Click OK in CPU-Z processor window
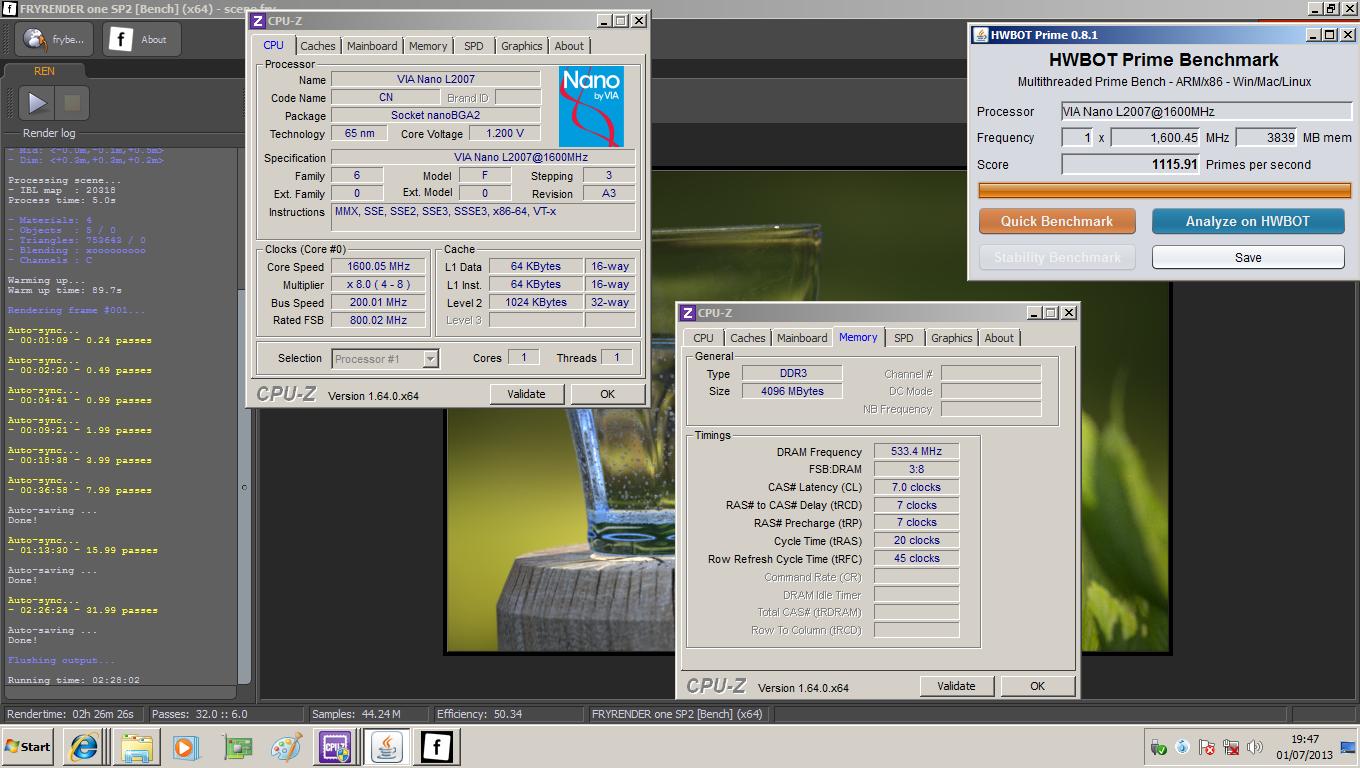The height and width of the screenshot is (768, 1360). tap(607, 394)
